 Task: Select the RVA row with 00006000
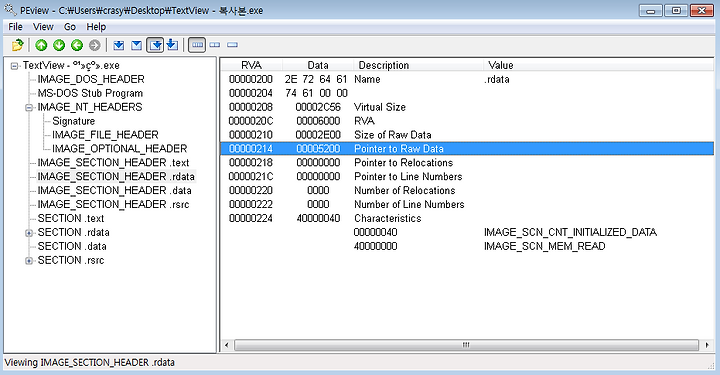[467, 121]
